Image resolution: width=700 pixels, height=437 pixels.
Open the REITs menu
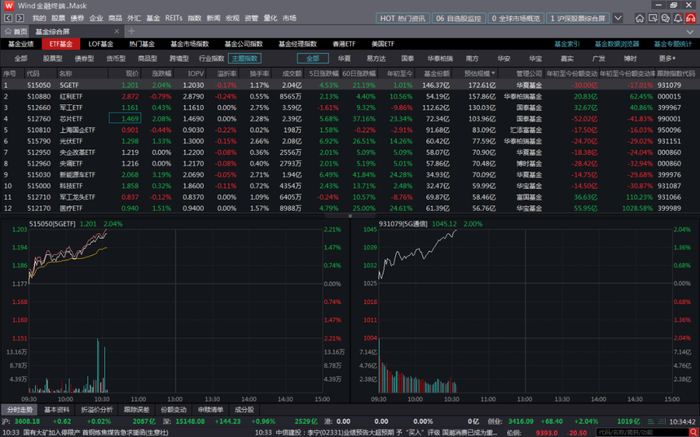(174, 18)
